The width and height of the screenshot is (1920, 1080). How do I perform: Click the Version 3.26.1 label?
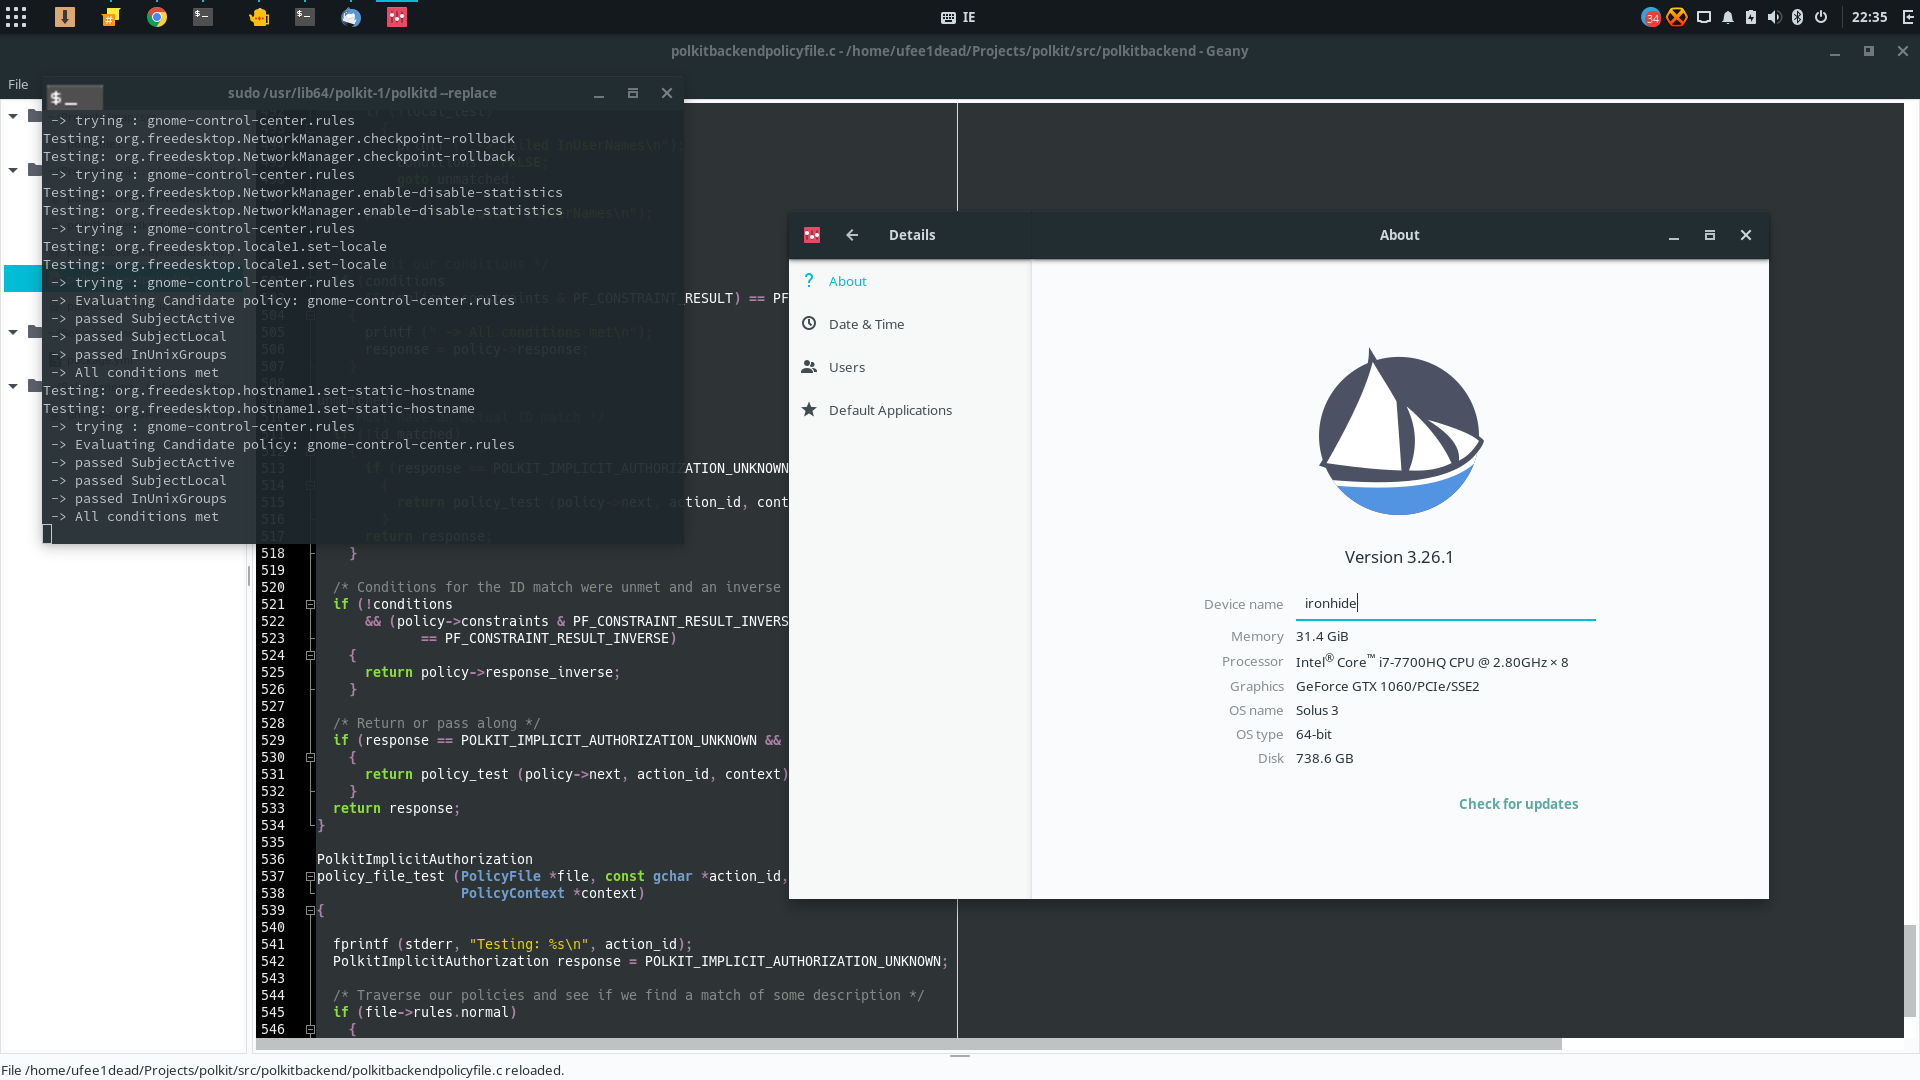[x=1399, y=557]
